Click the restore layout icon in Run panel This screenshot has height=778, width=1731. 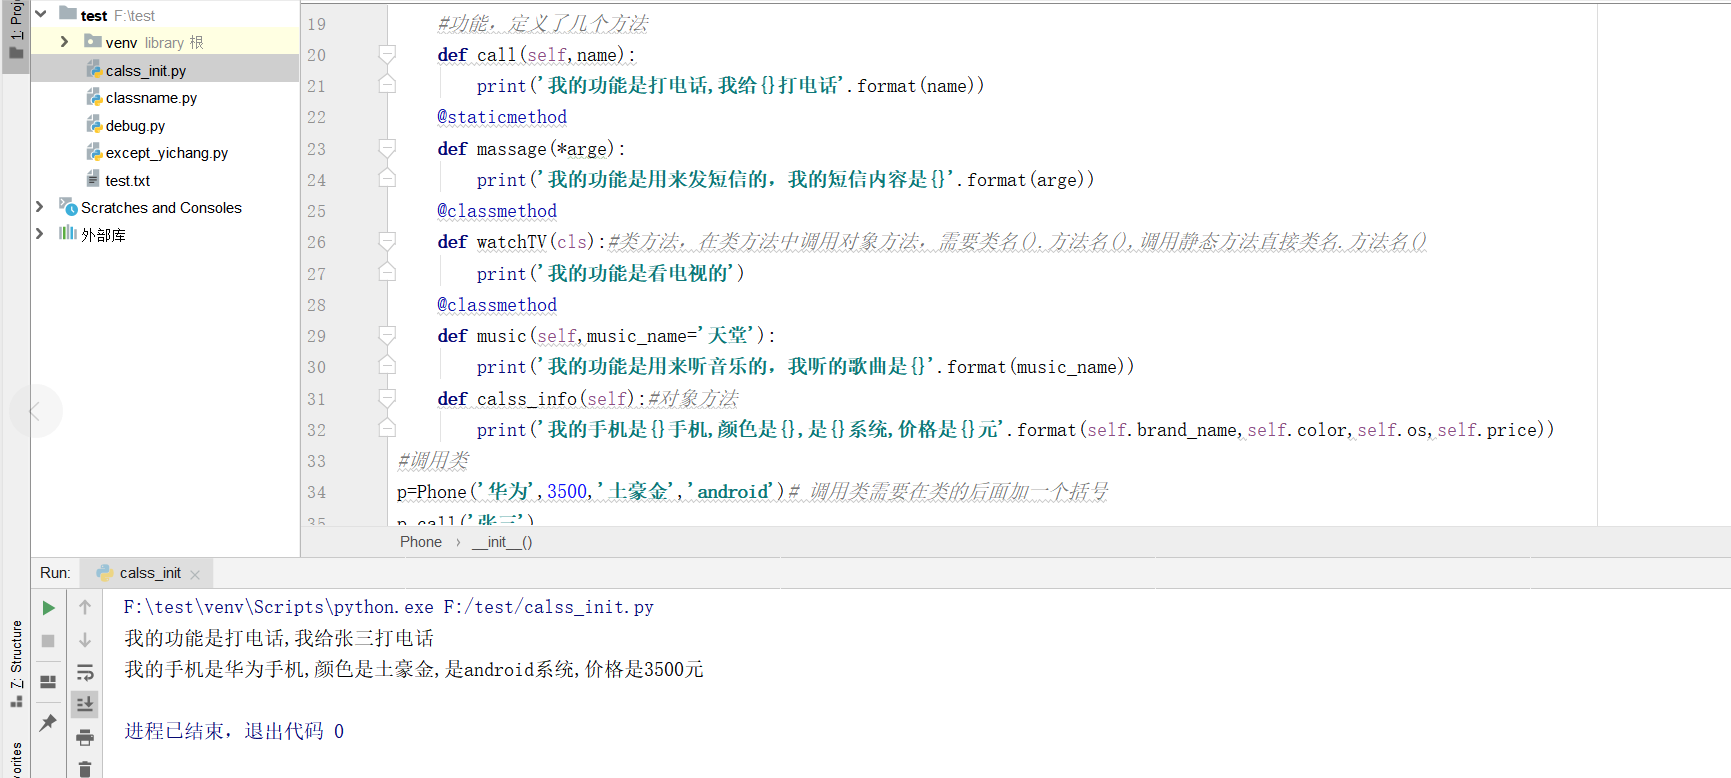coord(48,682)
